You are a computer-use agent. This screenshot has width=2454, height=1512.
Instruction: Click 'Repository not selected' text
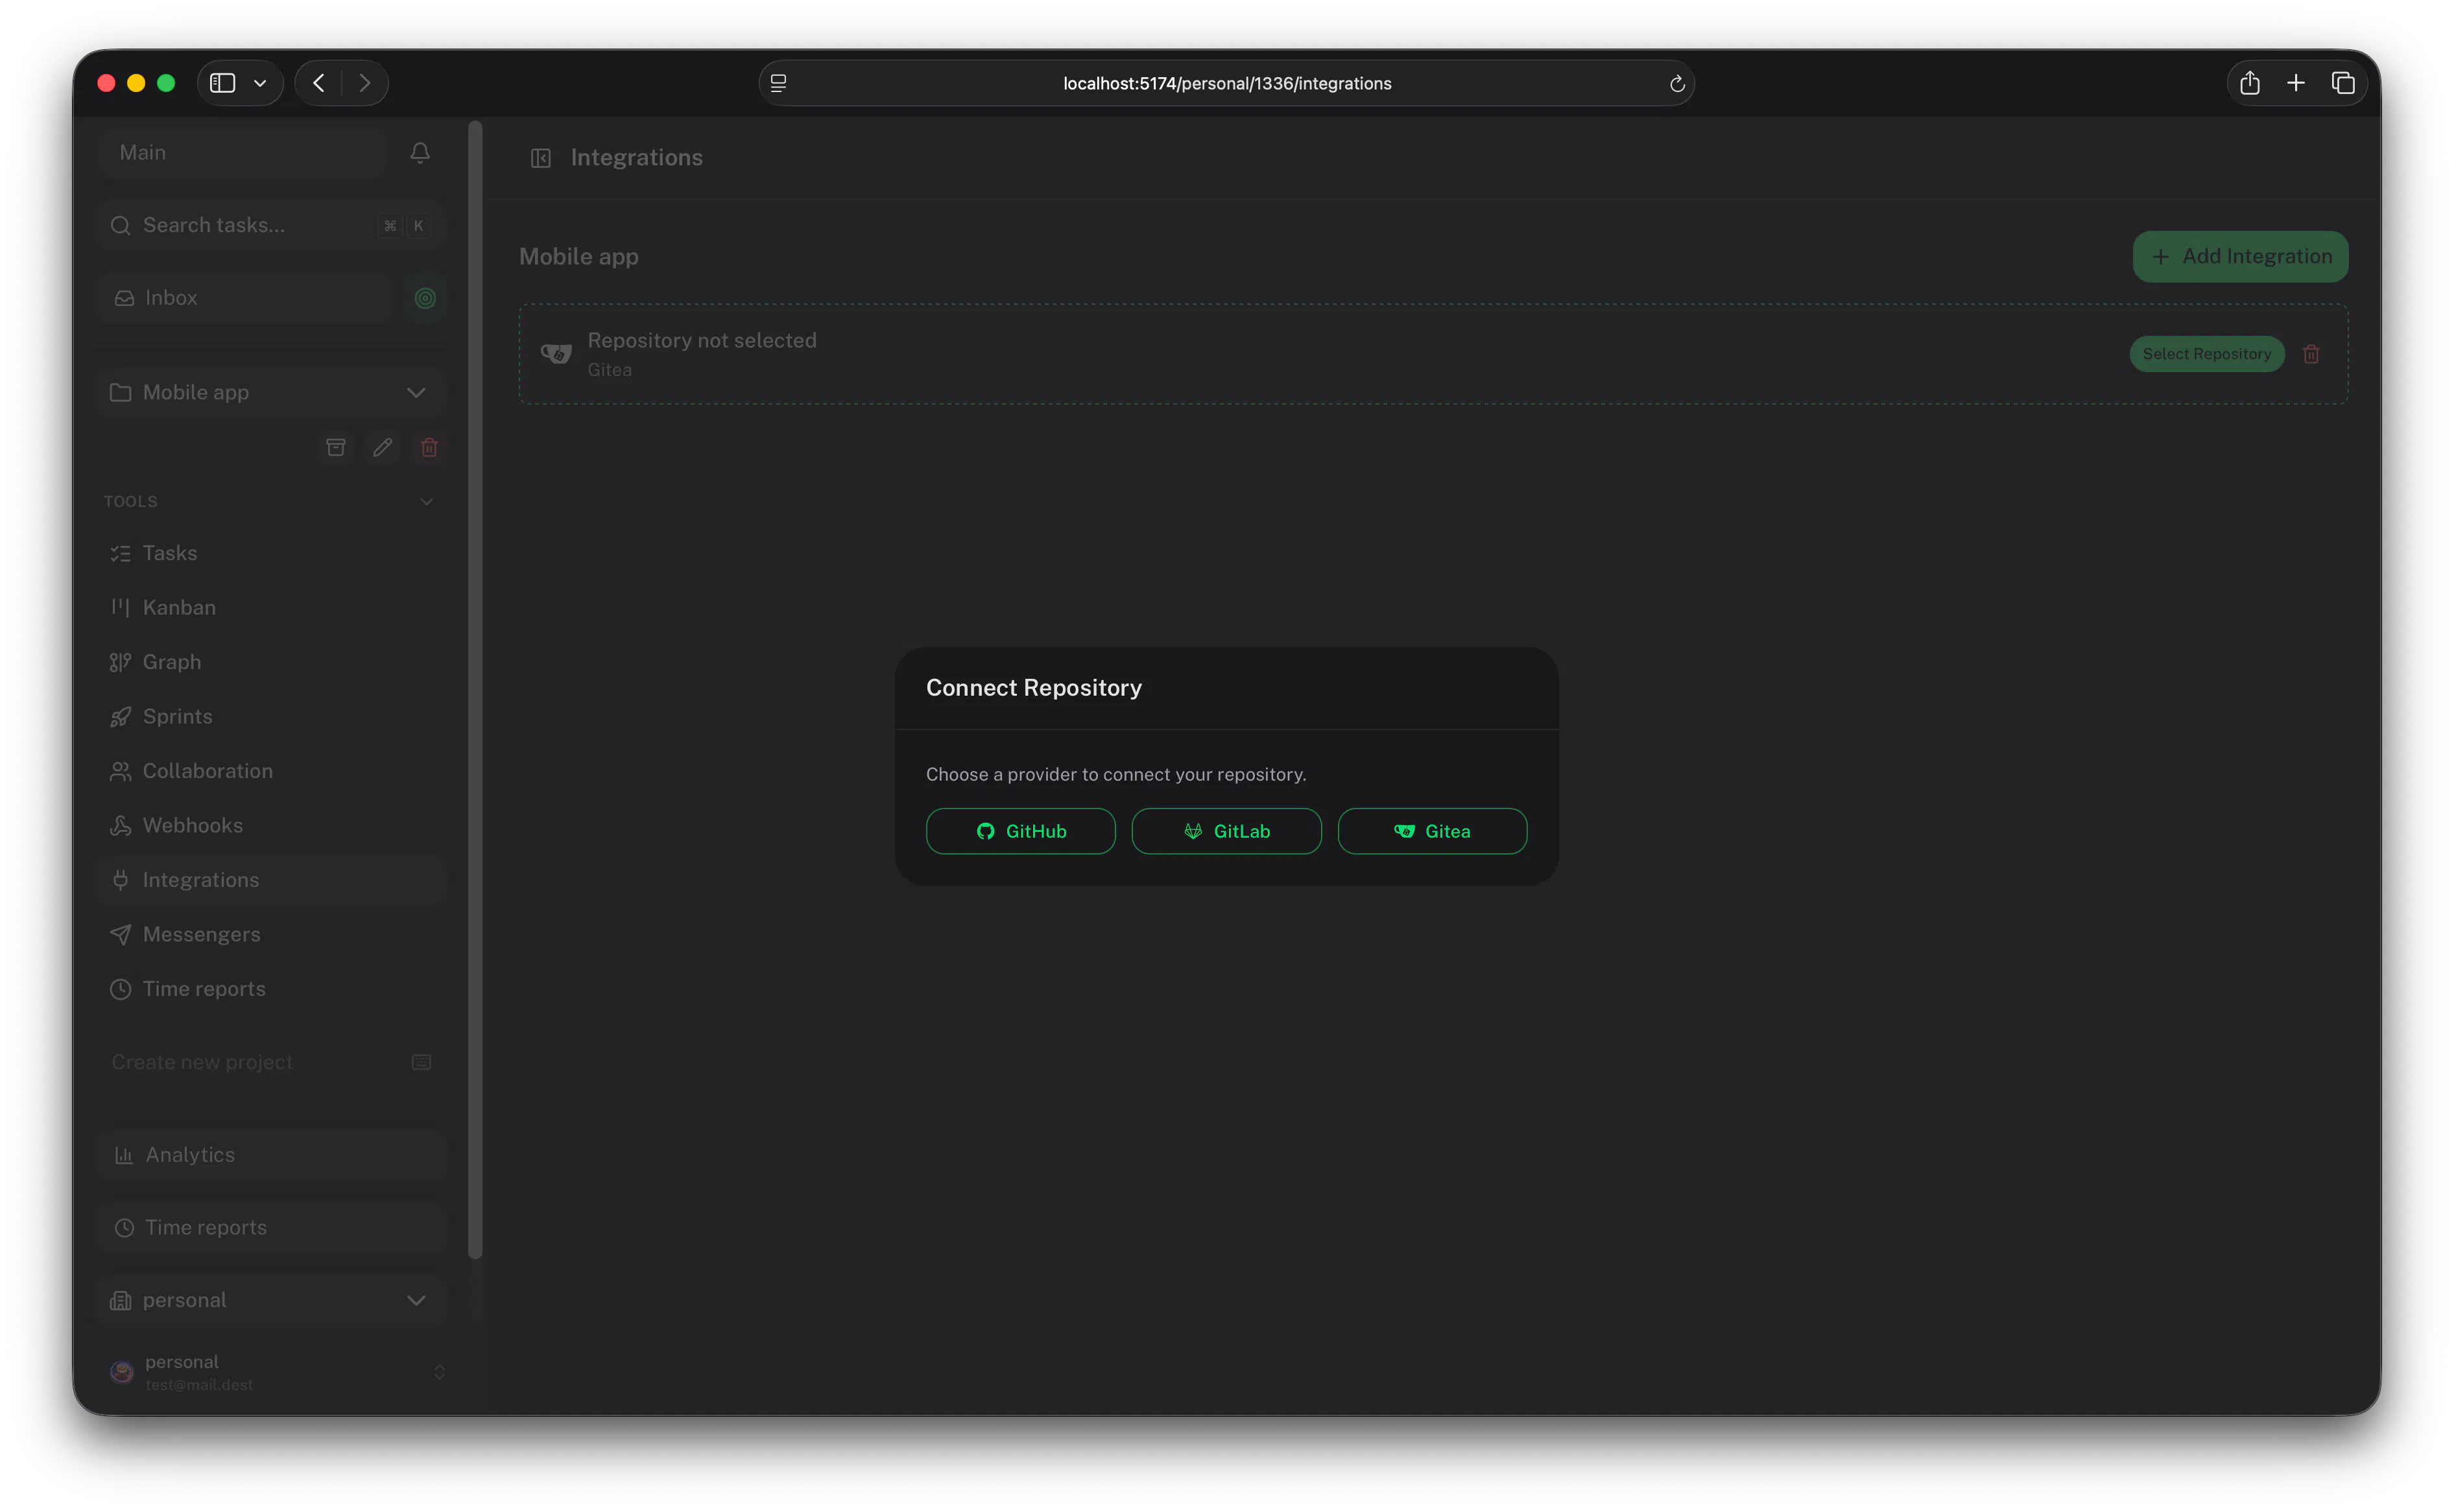click(x=702, y=340)
